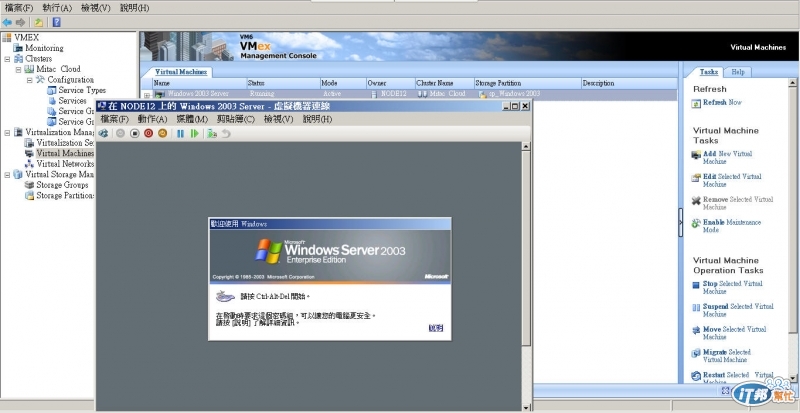800x413 pixels.
Task: Click the grayed Start icon in VM toolbar
Action: [x=120, y=133]
